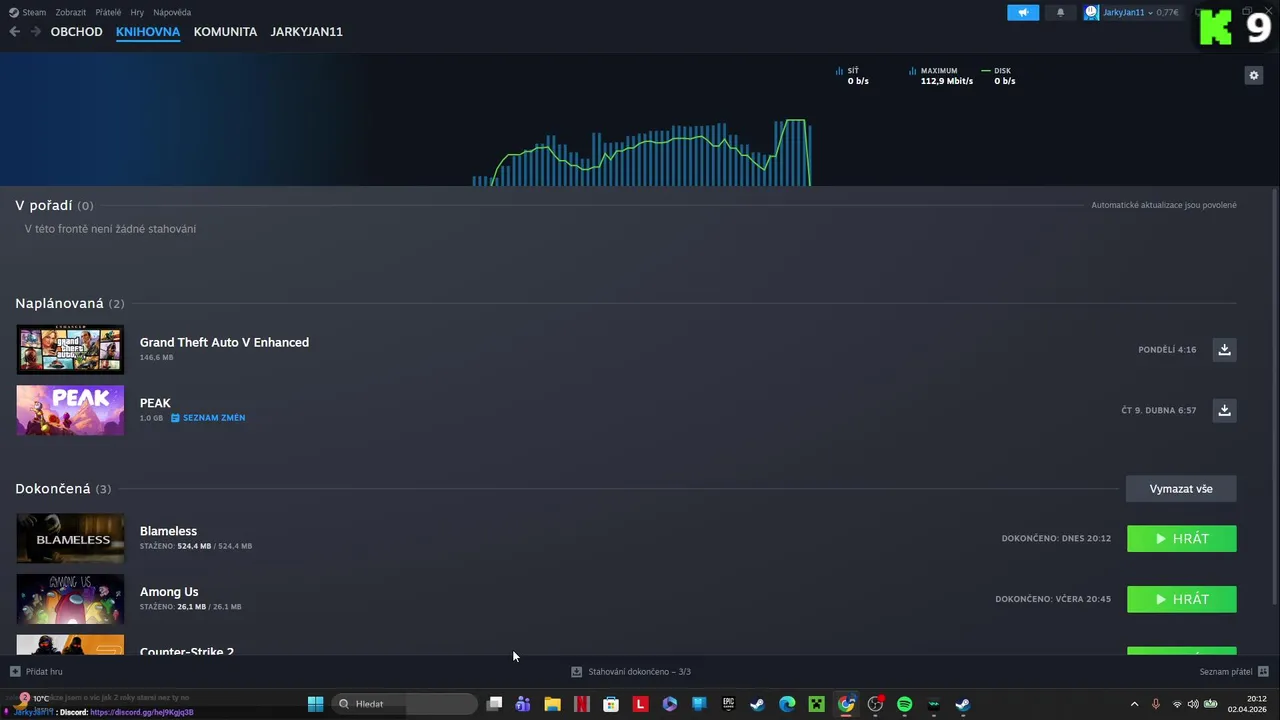Open the Steam menu
The image size is (1280, 720).
pos(28,13)
